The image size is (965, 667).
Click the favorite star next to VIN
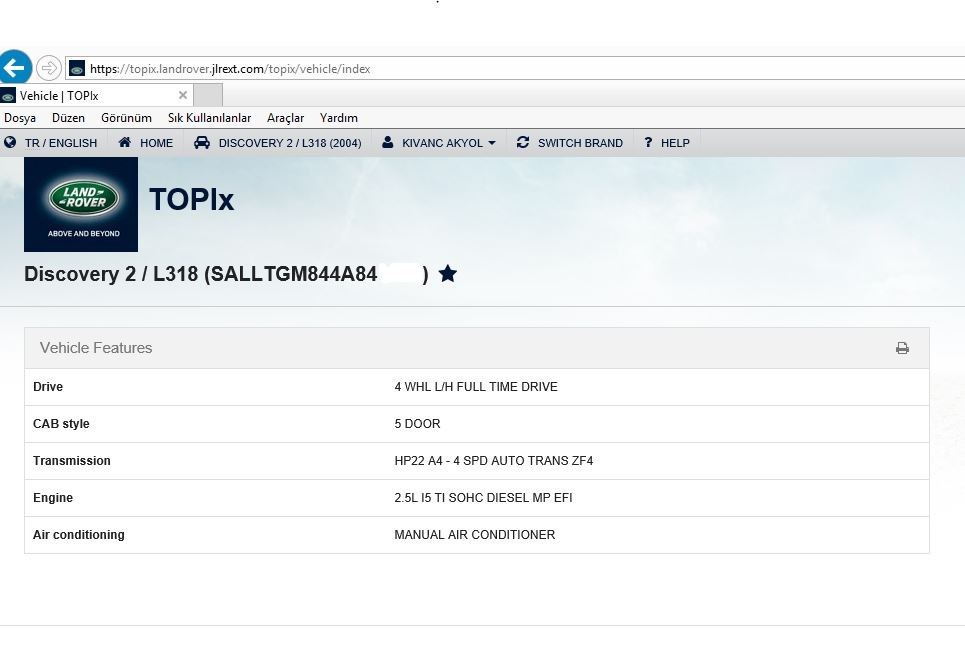click(x=448, y=273)
